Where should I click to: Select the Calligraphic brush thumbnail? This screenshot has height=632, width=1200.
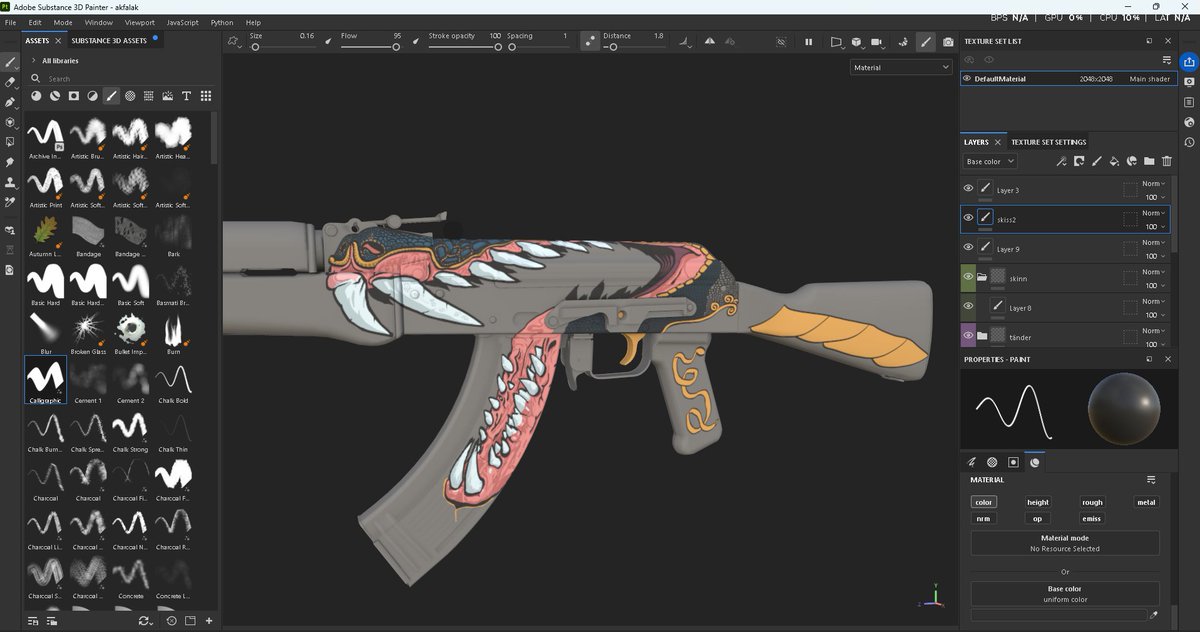point(46,379)
